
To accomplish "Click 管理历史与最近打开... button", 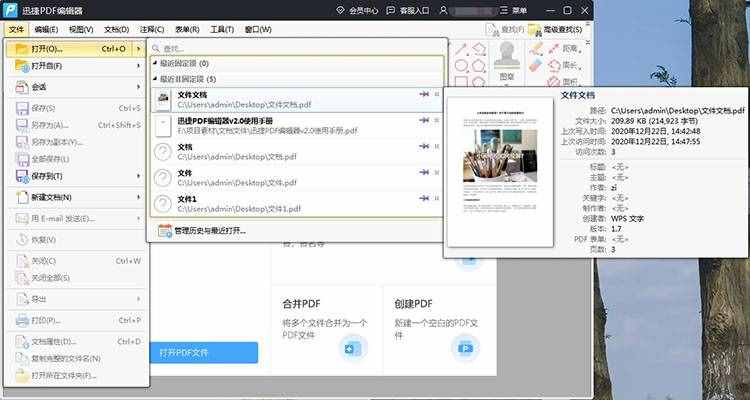I will pyautogui.click(x=202, y=231).
